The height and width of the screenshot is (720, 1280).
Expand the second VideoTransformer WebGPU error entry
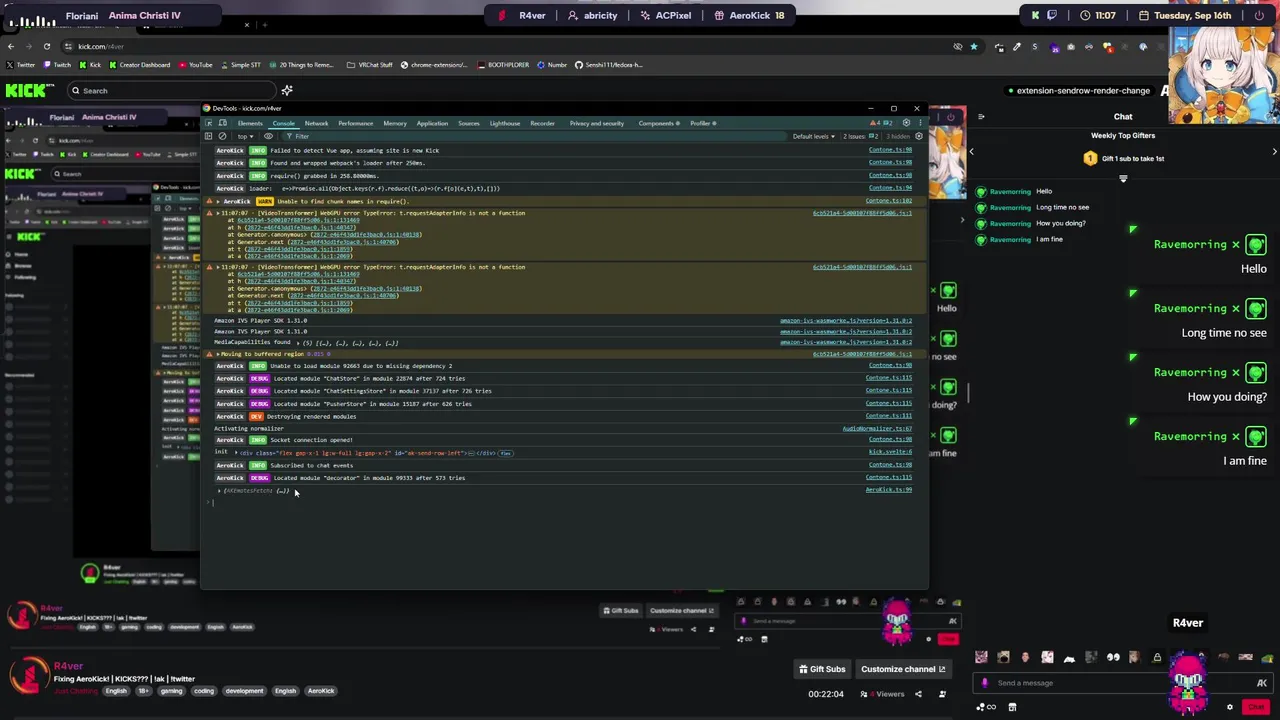pyautogui.click(x=218, y=267)
